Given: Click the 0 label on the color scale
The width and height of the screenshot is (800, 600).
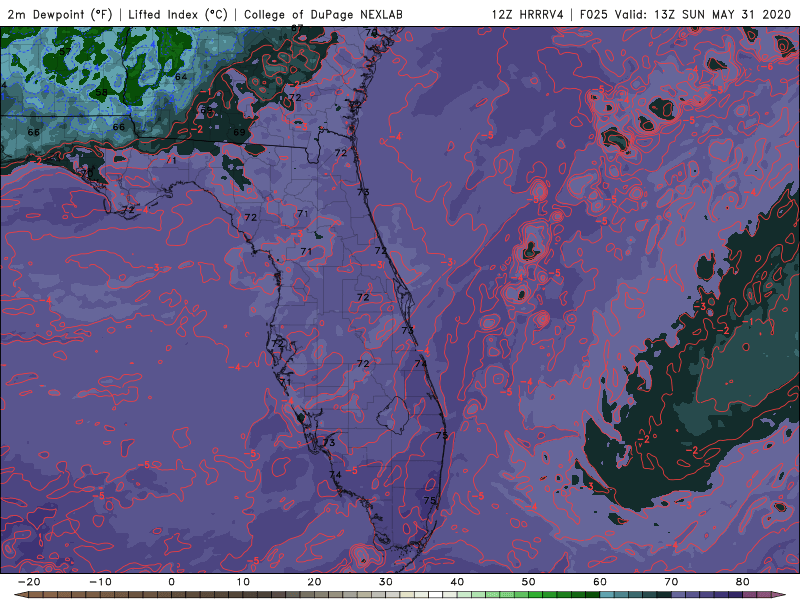Looking at the screenshot, I should [171, 582].
